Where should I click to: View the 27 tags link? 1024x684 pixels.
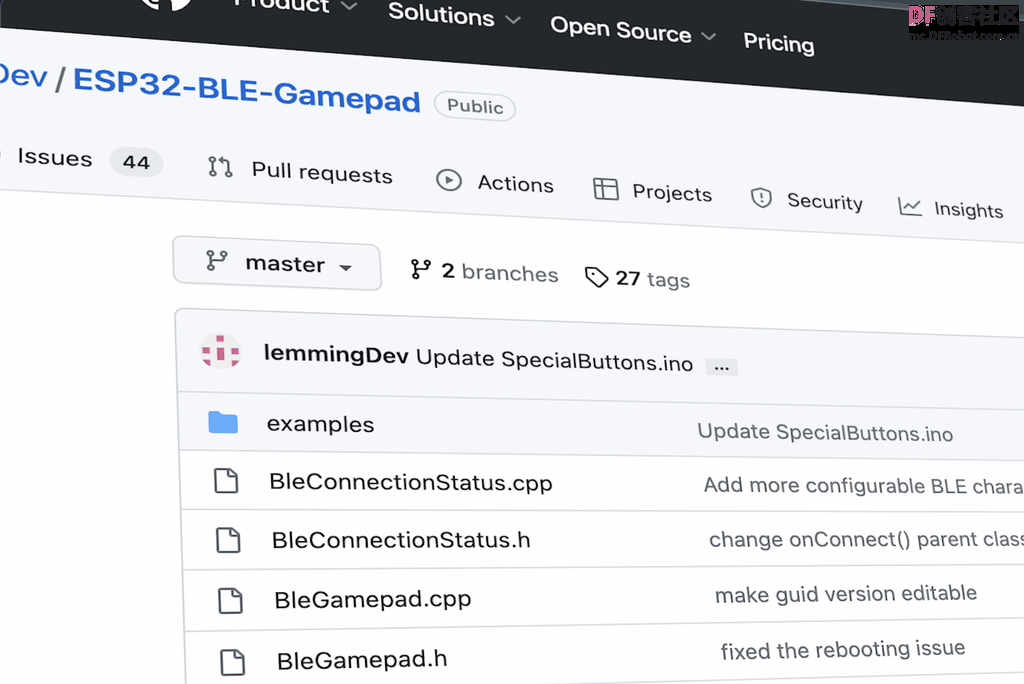pyautogui.click(x=652, y=279)
